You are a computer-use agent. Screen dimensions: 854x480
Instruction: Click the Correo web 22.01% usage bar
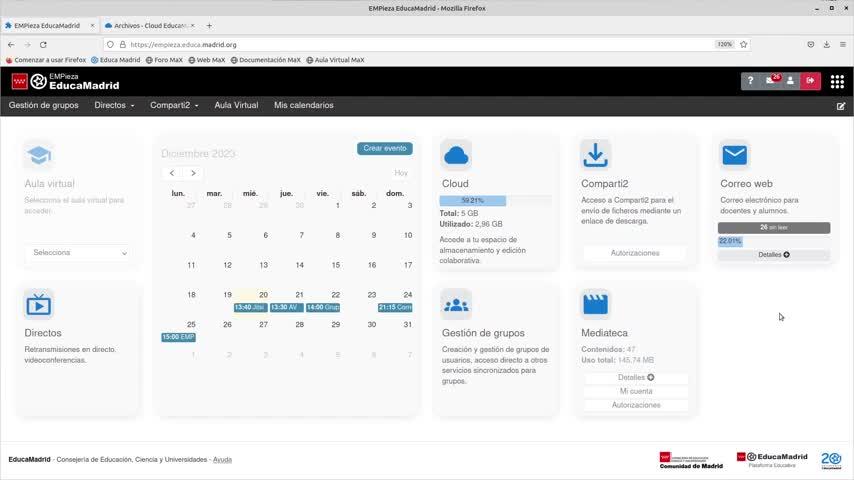[x=774, y=241]
